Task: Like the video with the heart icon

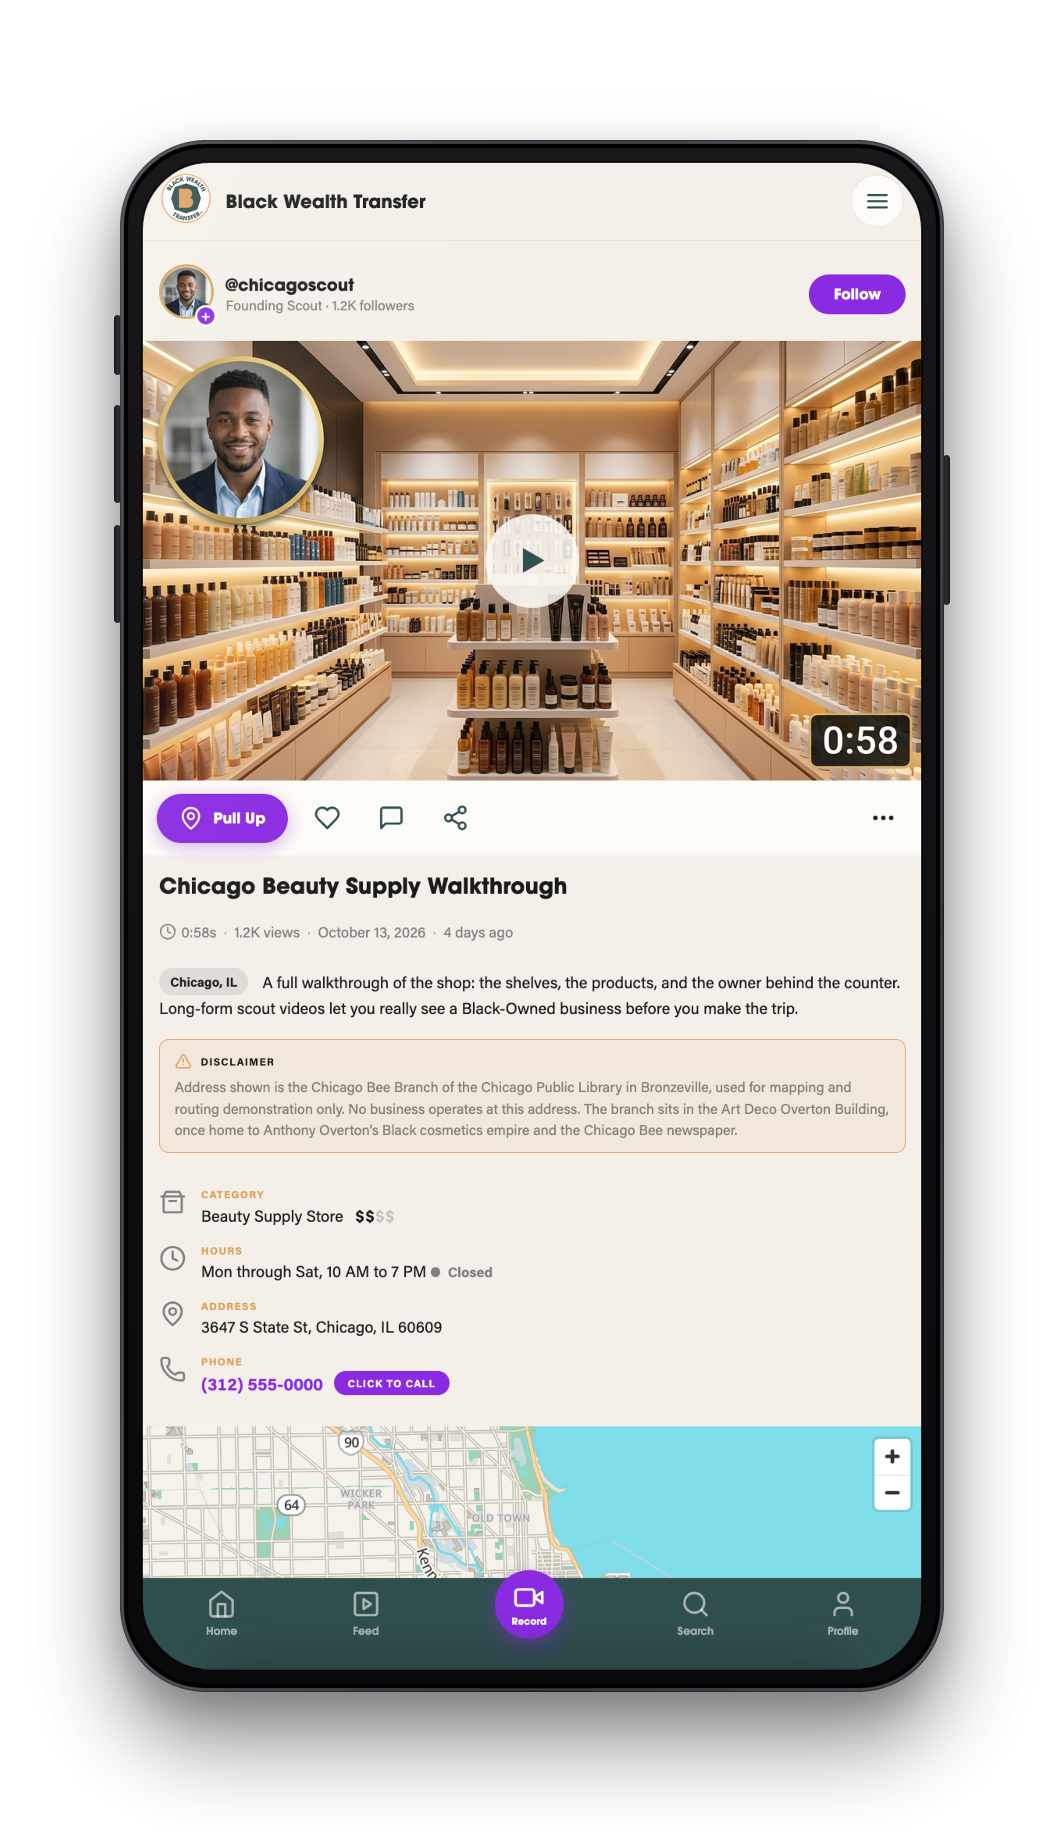Action: [327, 818]
